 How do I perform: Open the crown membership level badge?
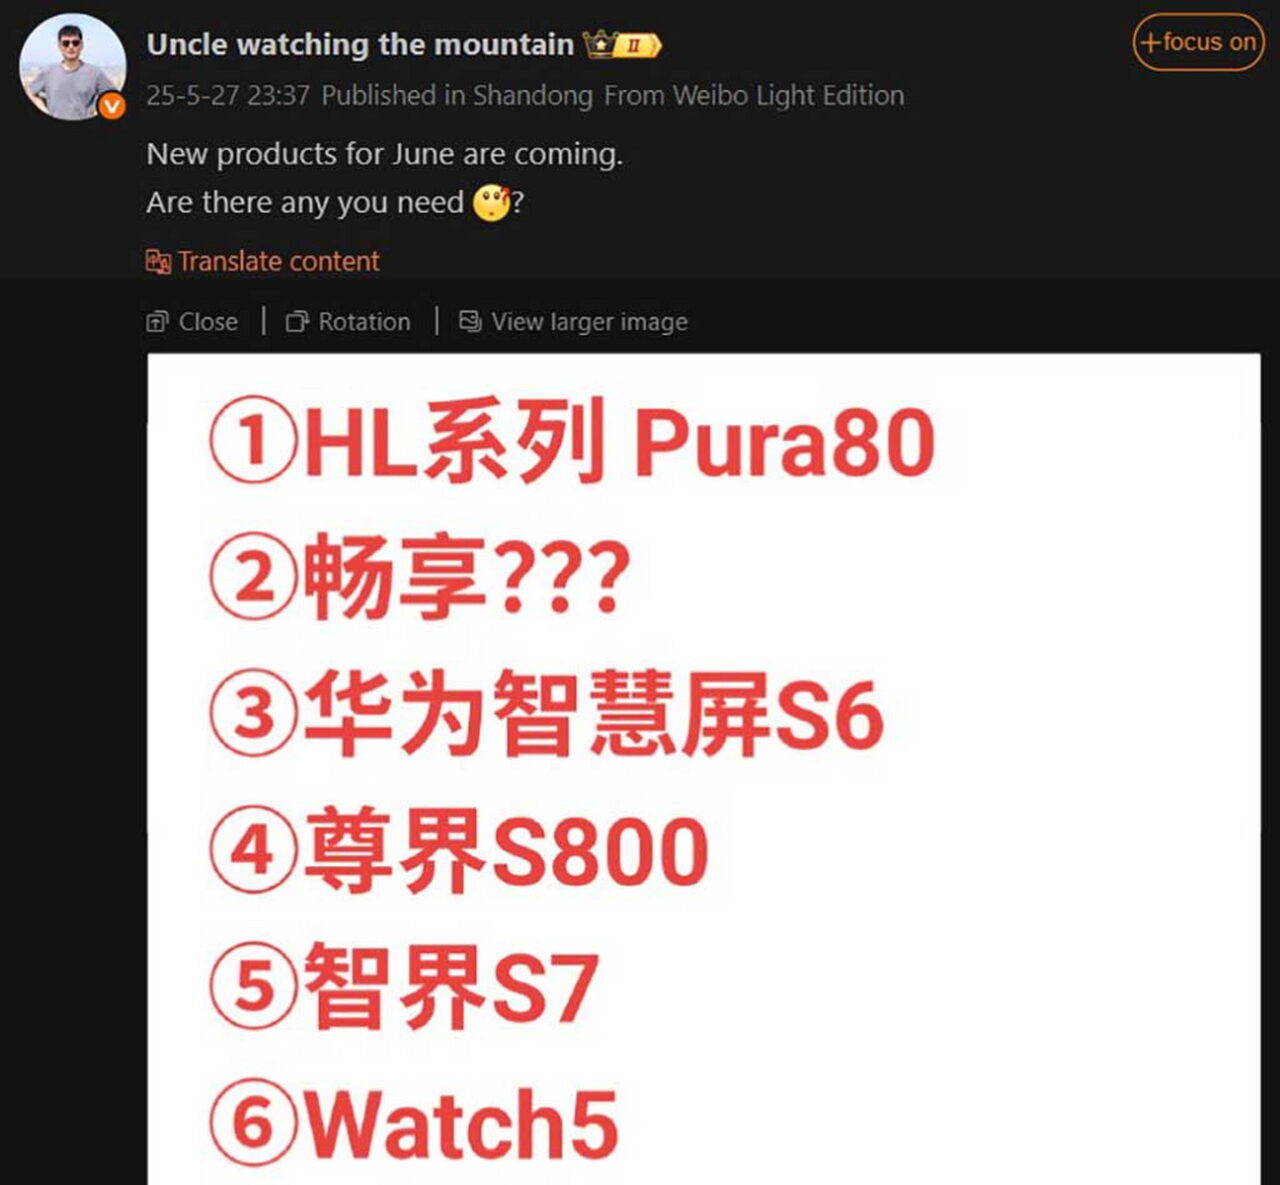point(623,45)
